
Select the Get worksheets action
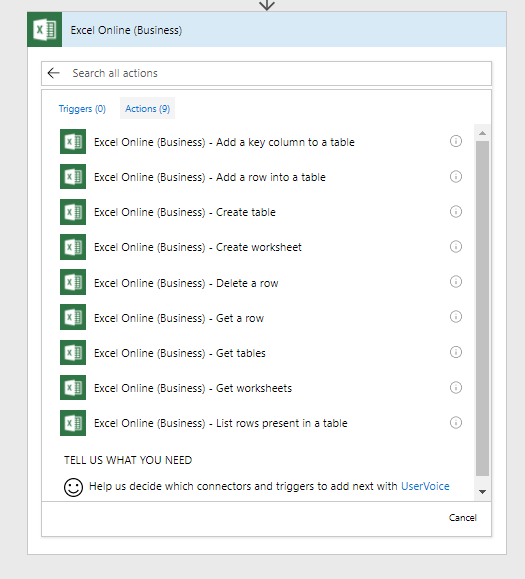[193, 388]
